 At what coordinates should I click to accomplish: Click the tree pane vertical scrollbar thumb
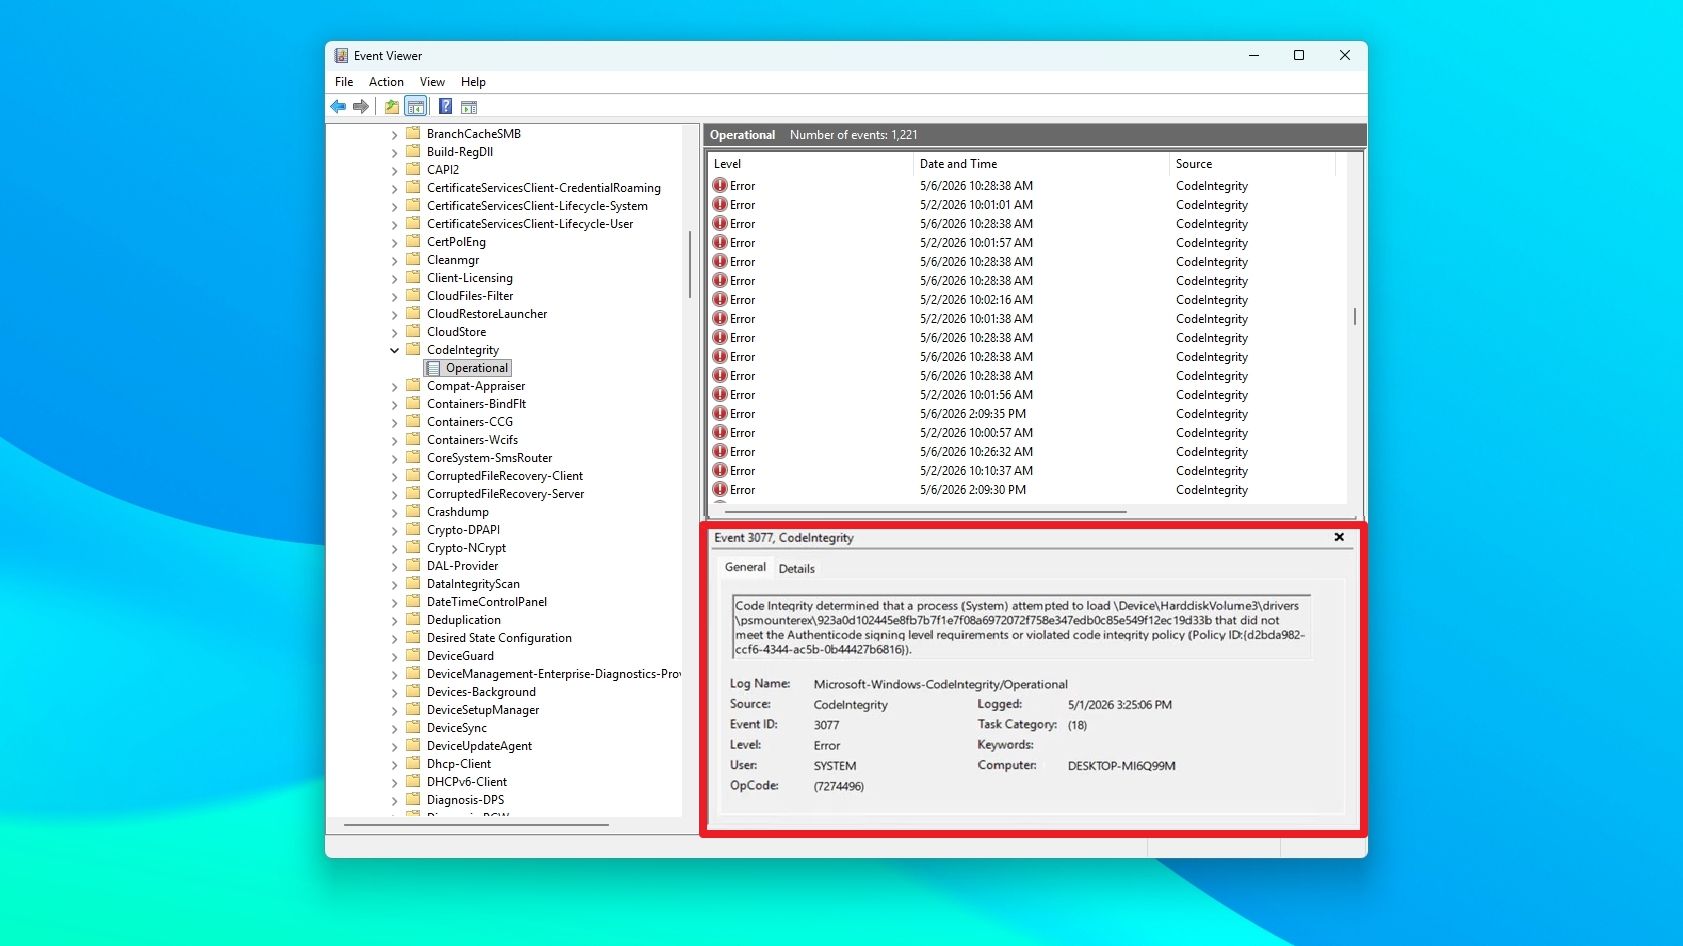click(x=690, y=264)
